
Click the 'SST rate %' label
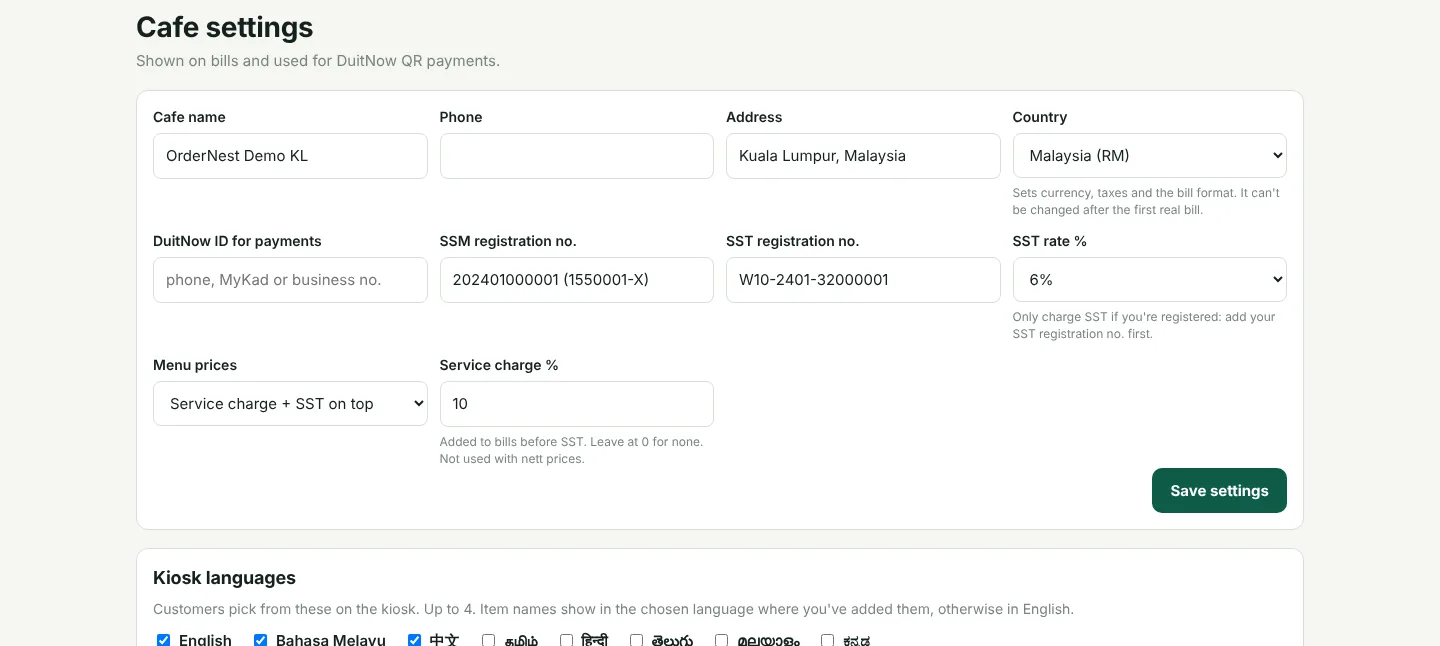point(1050,241)
